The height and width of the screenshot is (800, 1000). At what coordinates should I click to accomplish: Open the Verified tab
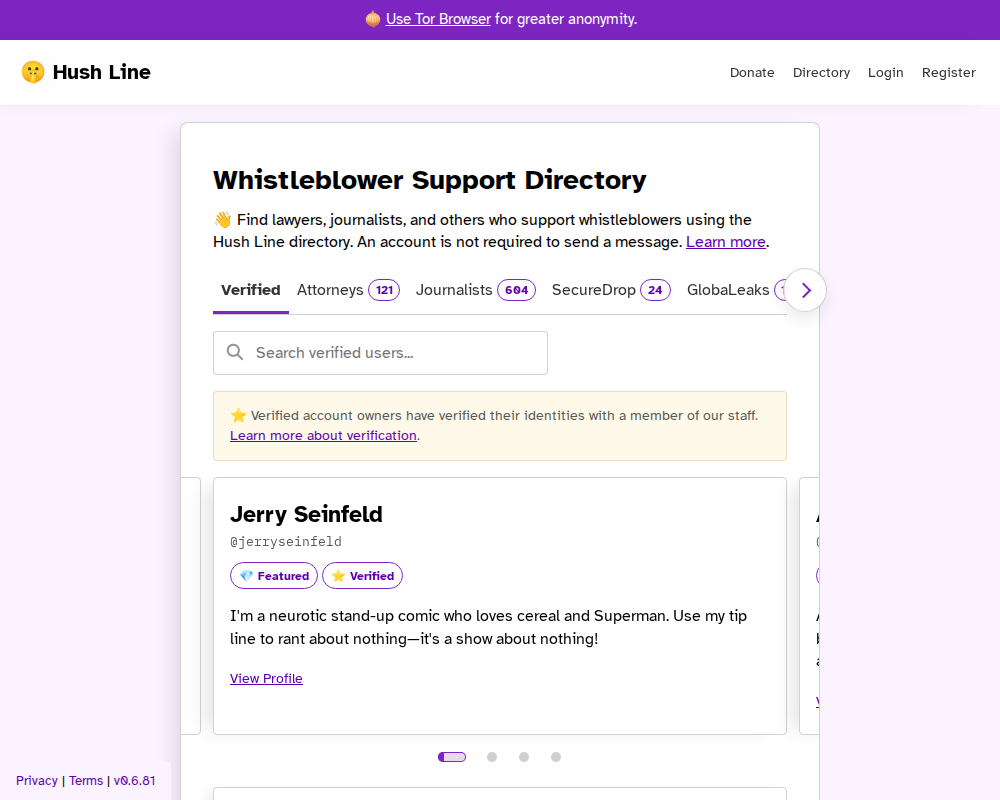pos(251,290)
